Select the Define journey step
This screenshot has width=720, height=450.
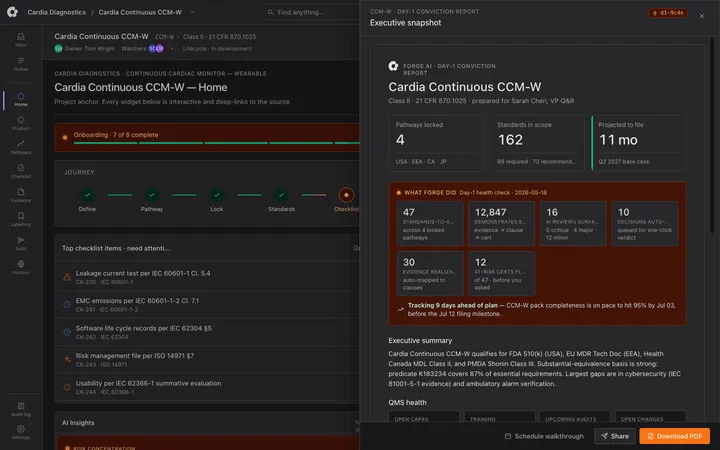87,199
